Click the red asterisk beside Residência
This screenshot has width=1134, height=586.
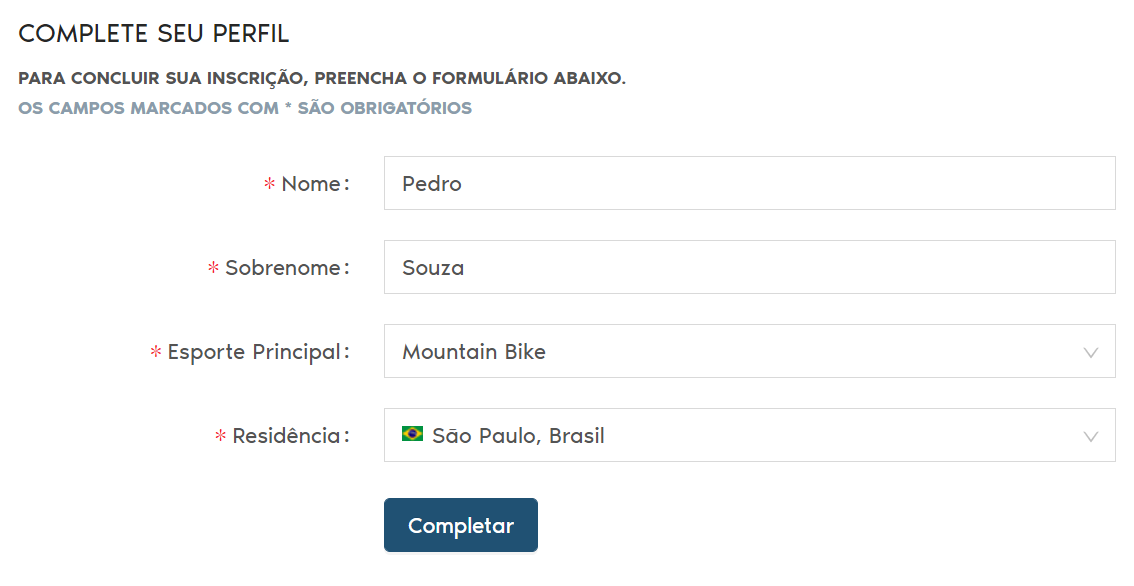pyautogui.click(x=220, y=436)
